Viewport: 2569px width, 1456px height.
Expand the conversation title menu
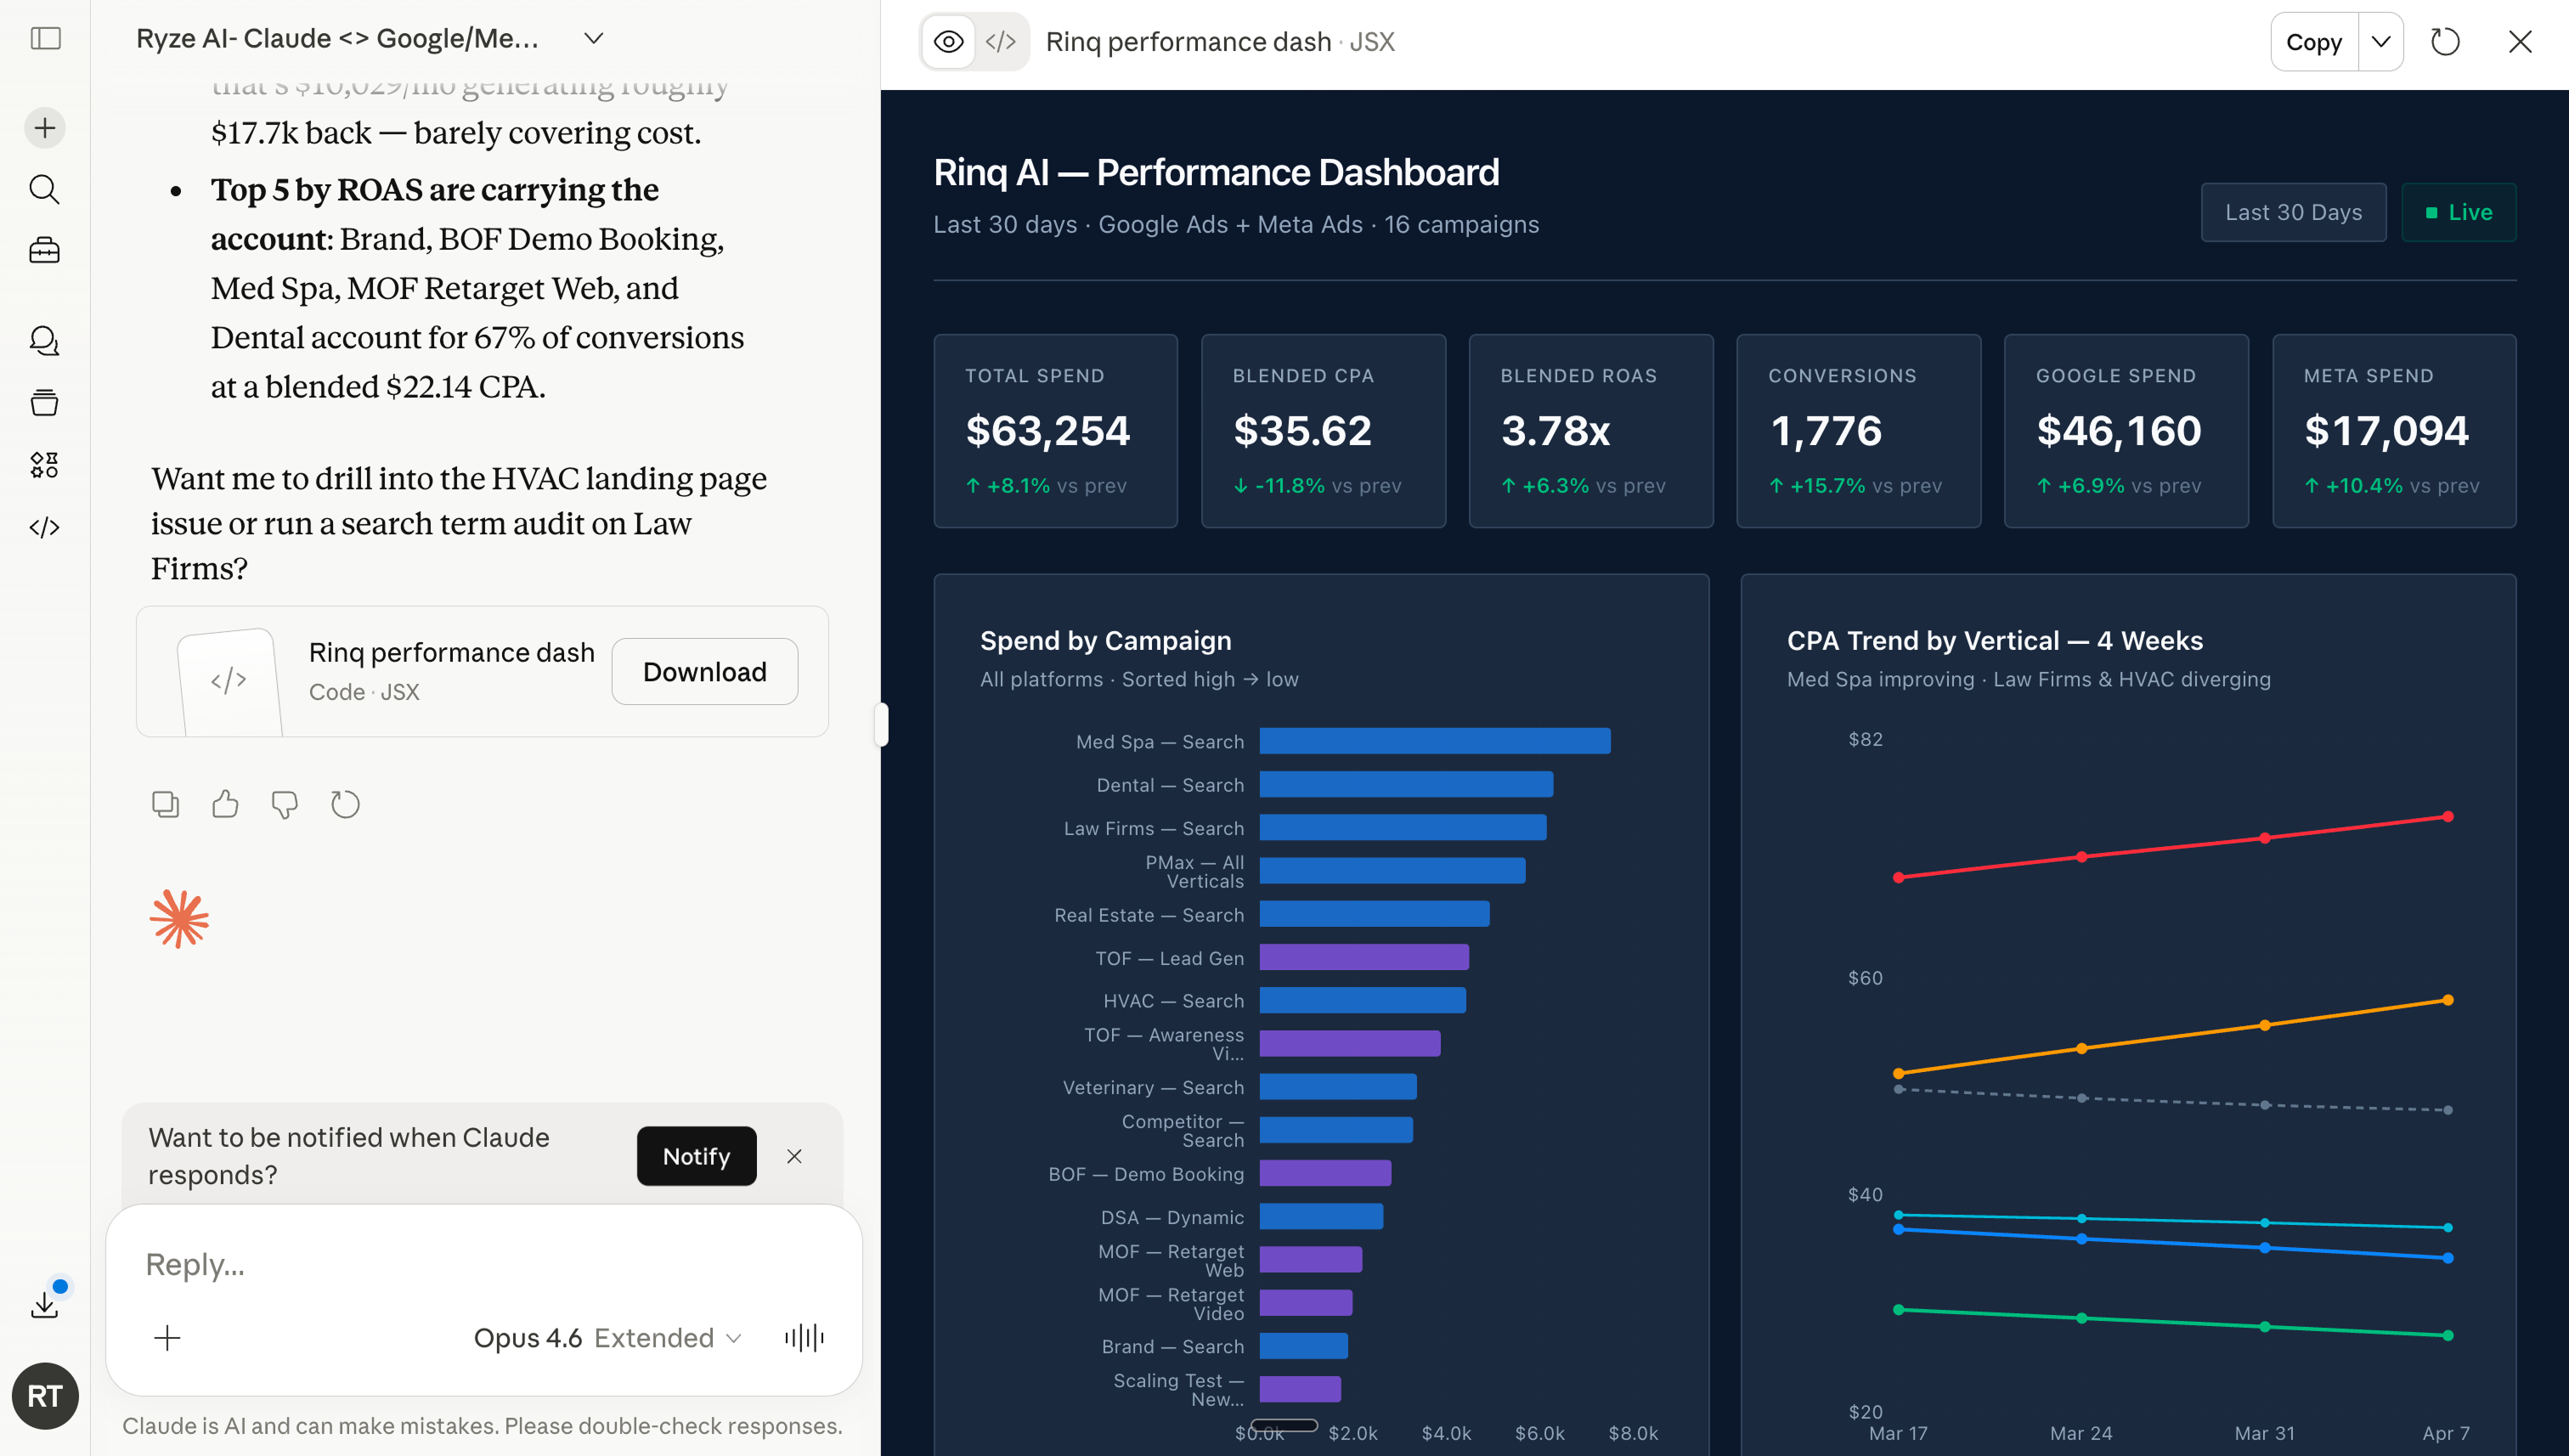point(592,39)
